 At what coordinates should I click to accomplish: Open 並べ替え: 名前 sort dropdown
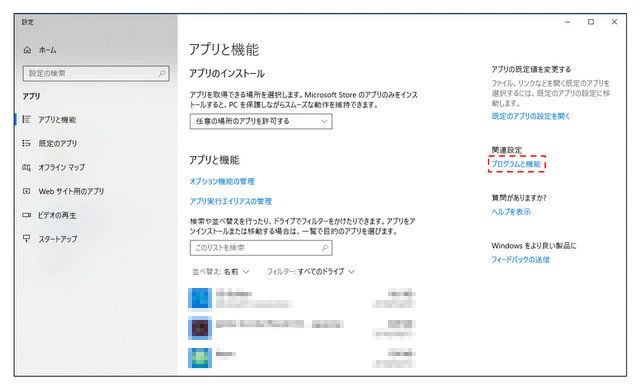[220, 271]
